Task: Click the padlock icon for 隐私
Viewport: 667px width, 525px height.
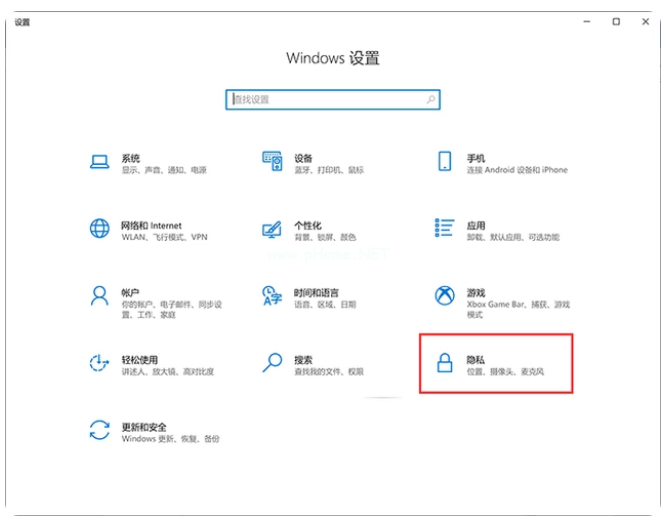Action: coord(444,363)
